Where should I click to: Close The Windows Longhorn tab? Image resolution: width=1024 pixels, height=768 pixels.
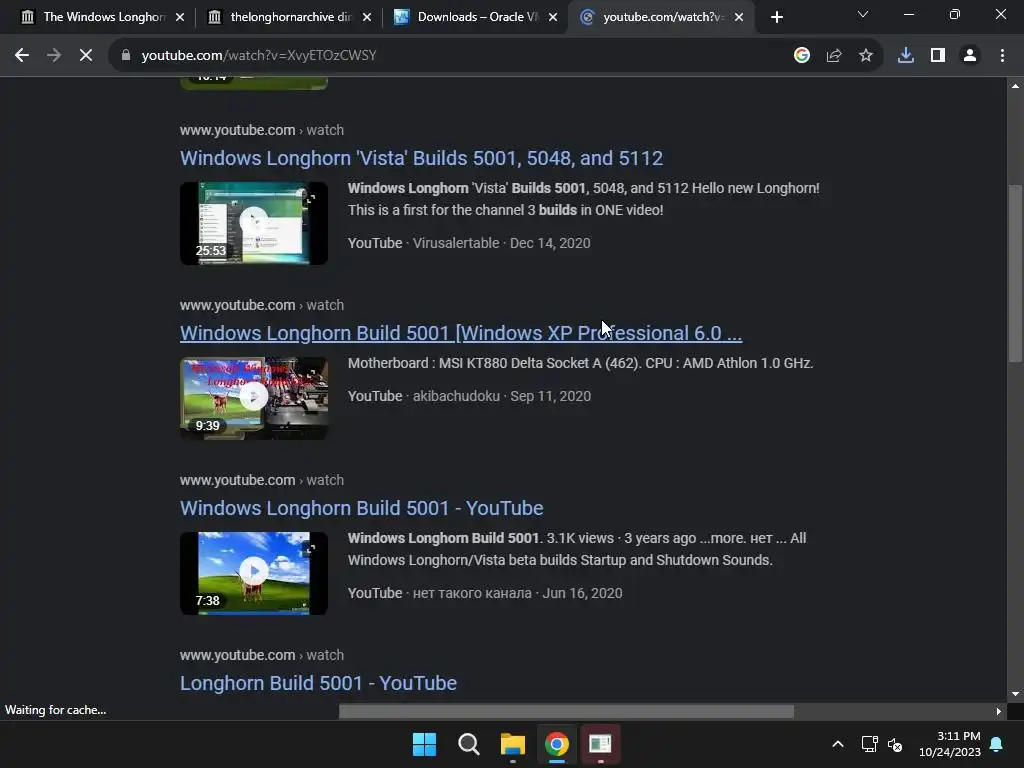tap(180, 17)
